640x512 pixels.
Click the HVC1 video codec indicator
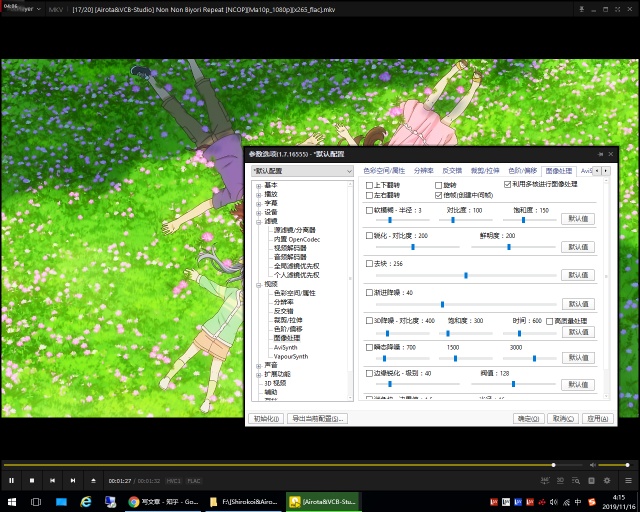(x=173, y=481)
